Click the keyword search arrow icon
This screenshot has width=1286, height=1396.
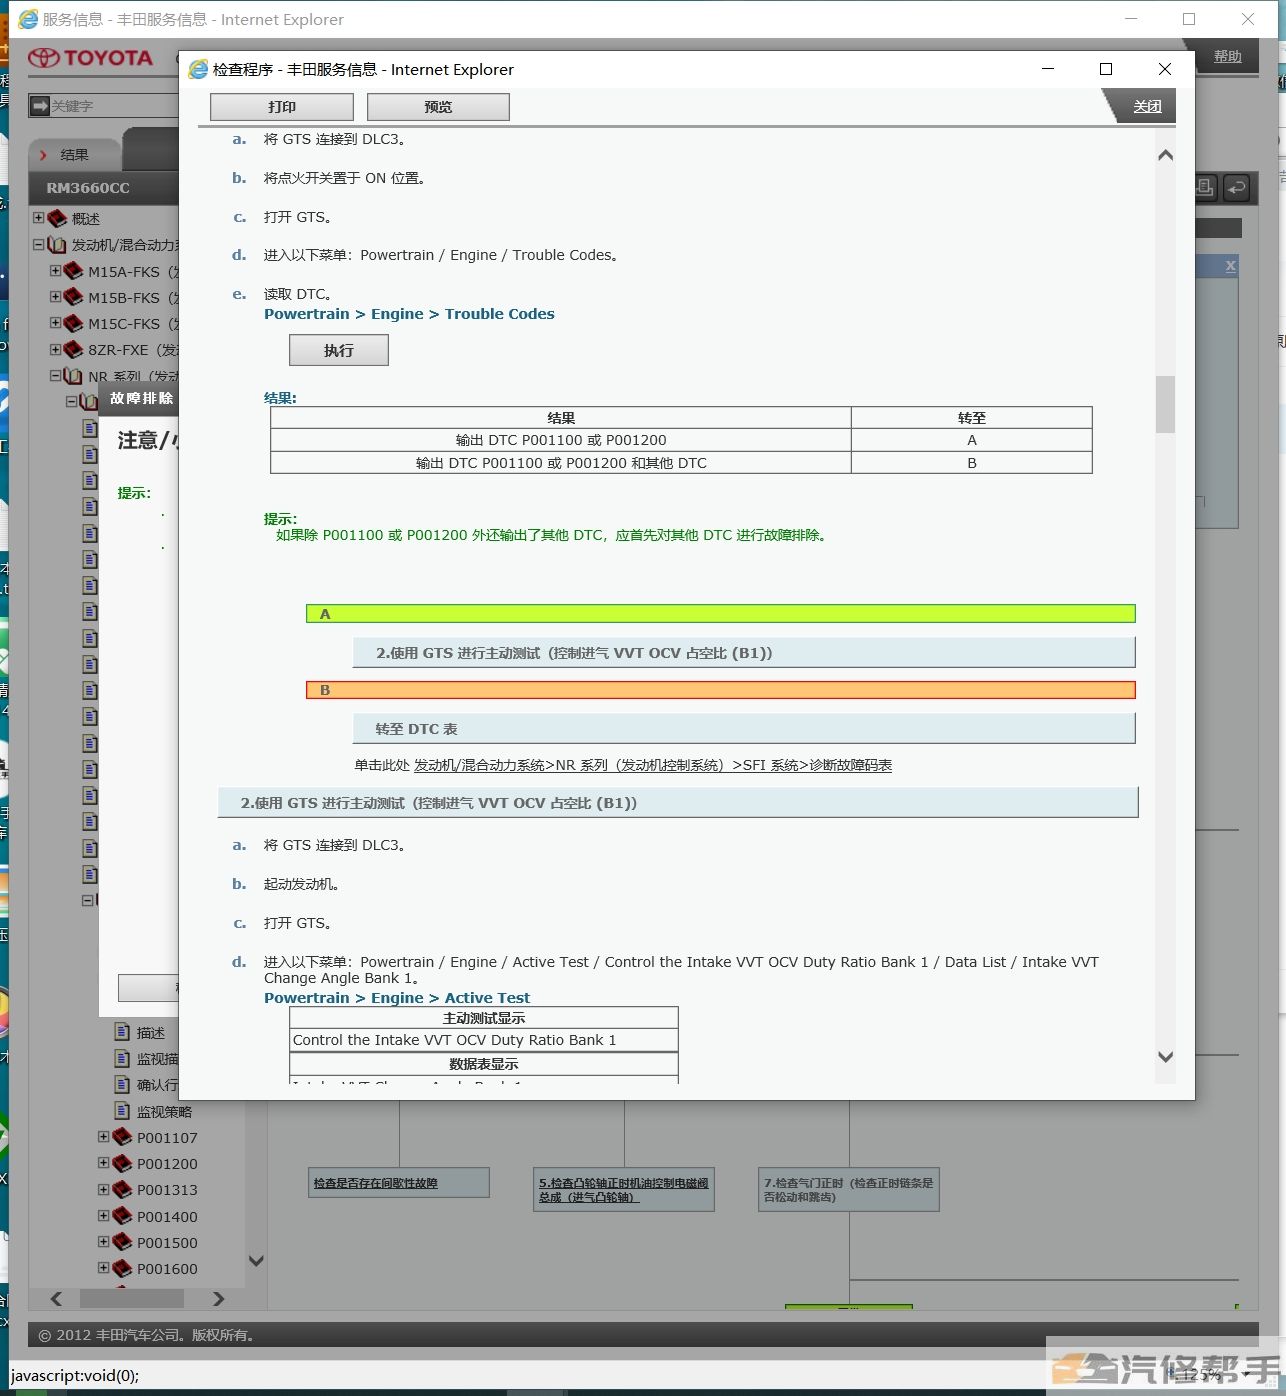coord(39,105)
